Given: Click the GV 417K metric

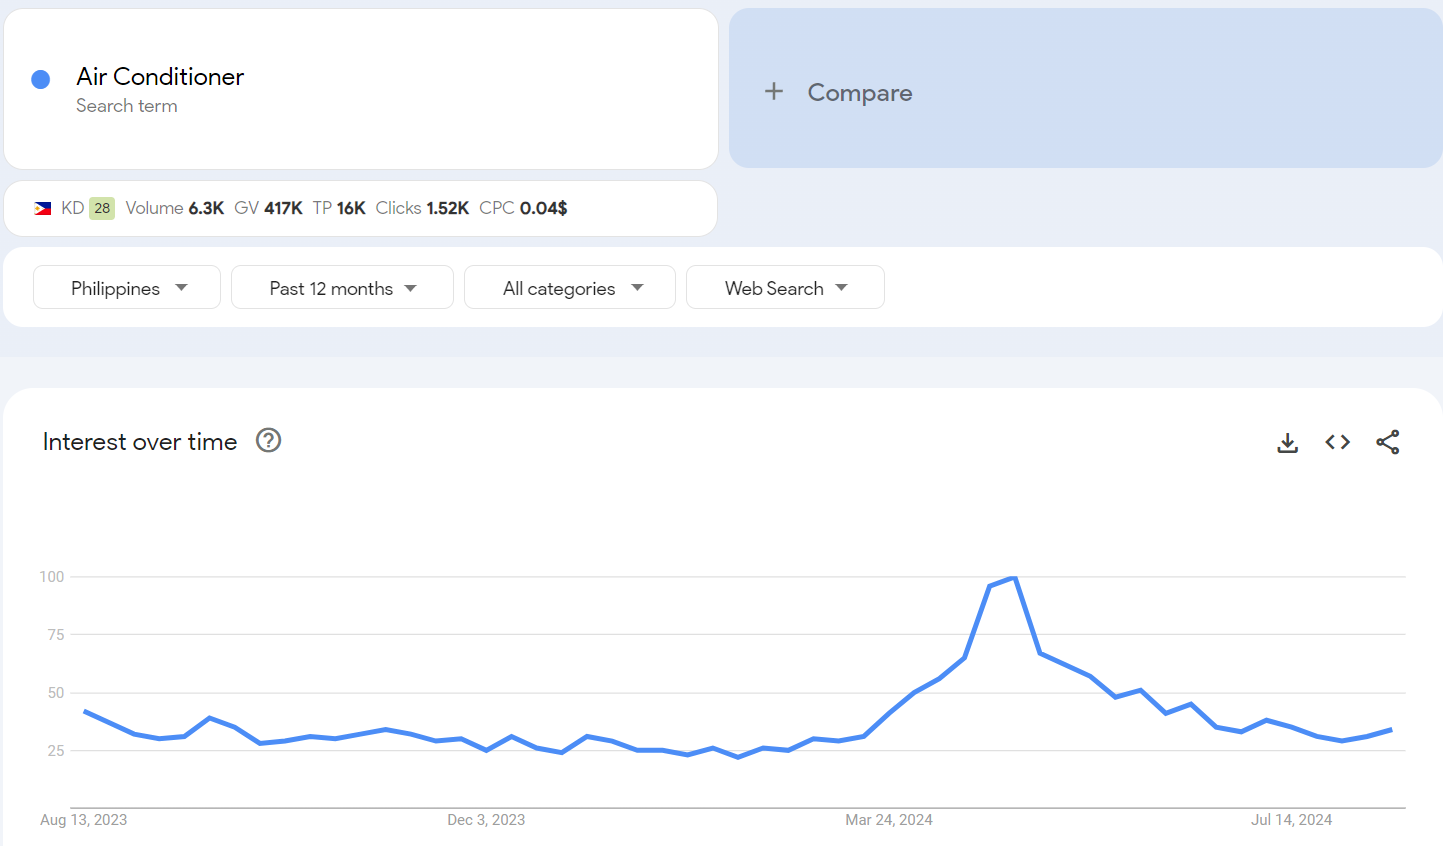Looking at the screenshot, I should pyautogui.click(x=268, y=208).
